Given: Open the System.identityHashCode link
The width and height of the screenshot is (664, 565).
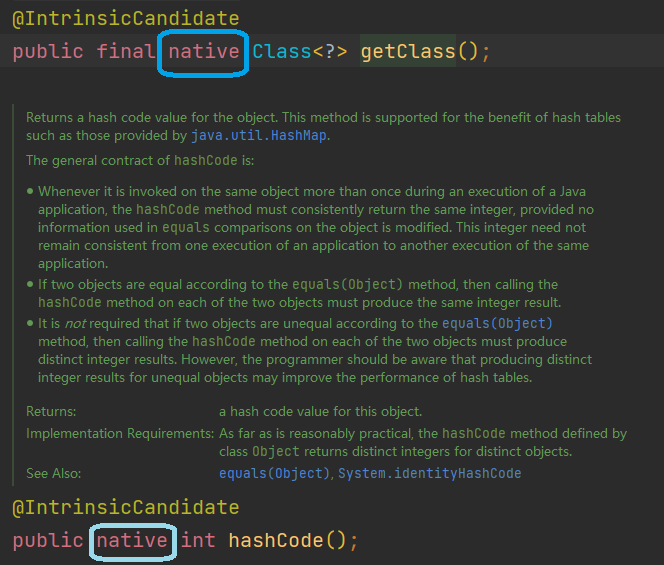Looking at the screenshot, I should 429,473.
